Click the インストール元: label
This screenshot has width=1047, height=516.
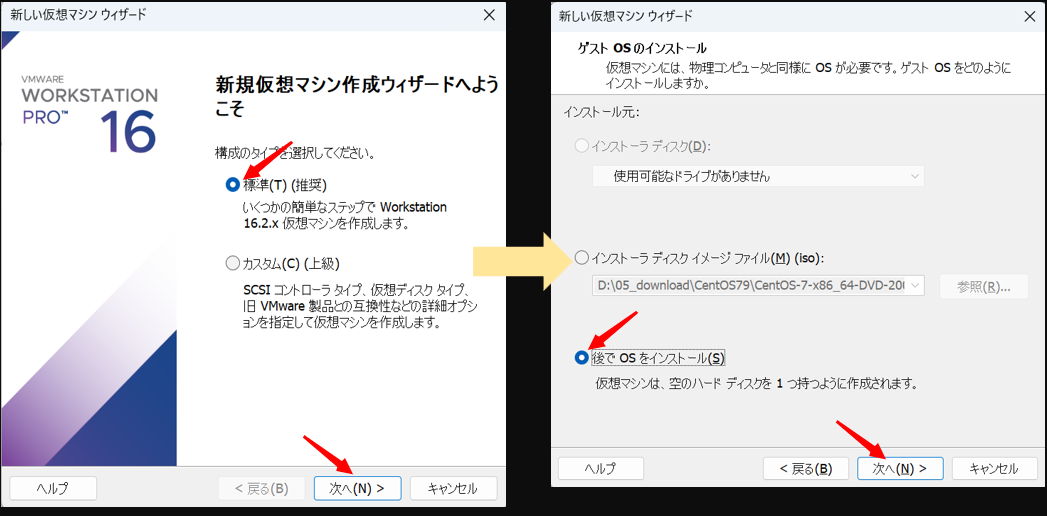coord(601,112)
